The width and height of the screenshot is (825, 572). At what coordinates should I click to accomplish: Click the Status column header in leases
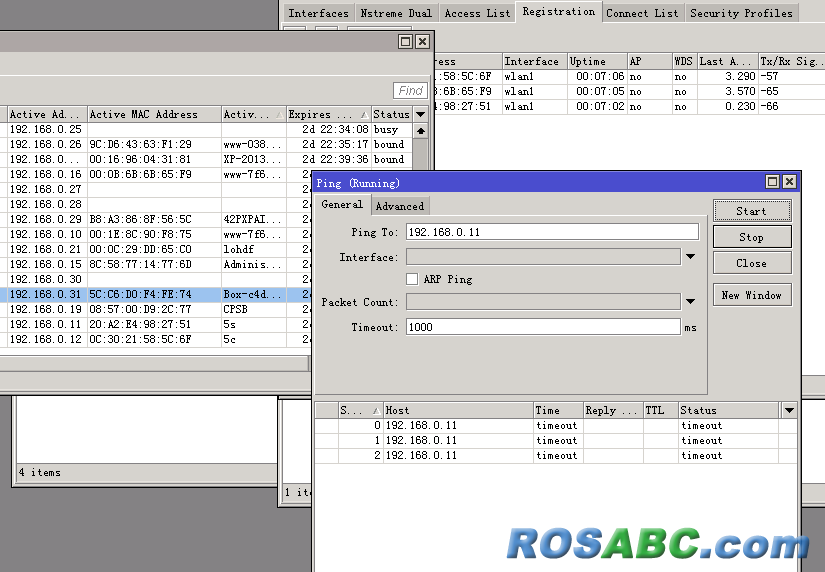pyautogui.click(x=392, y=114)
